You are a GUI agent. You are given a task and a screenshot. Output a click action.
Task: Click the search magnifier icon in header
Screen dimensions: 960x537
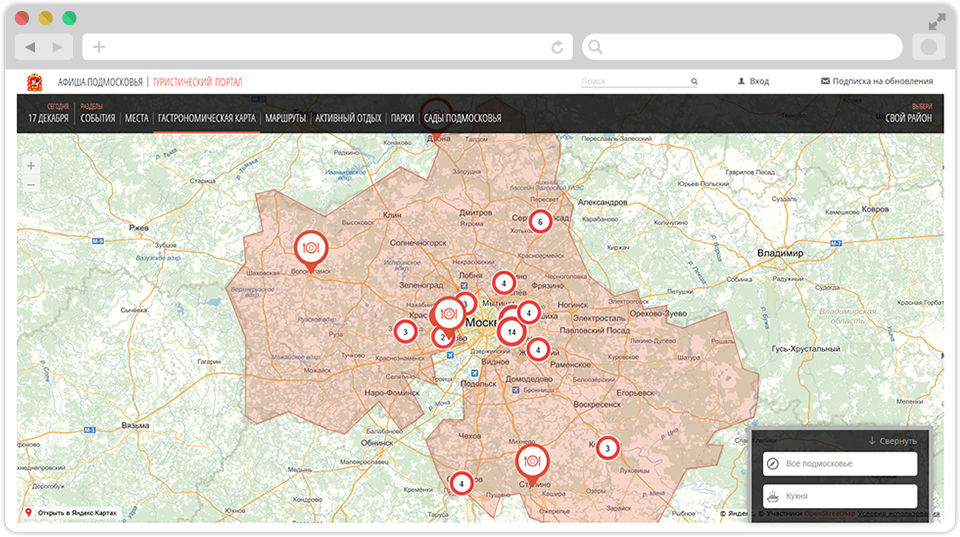coord(694,82)
